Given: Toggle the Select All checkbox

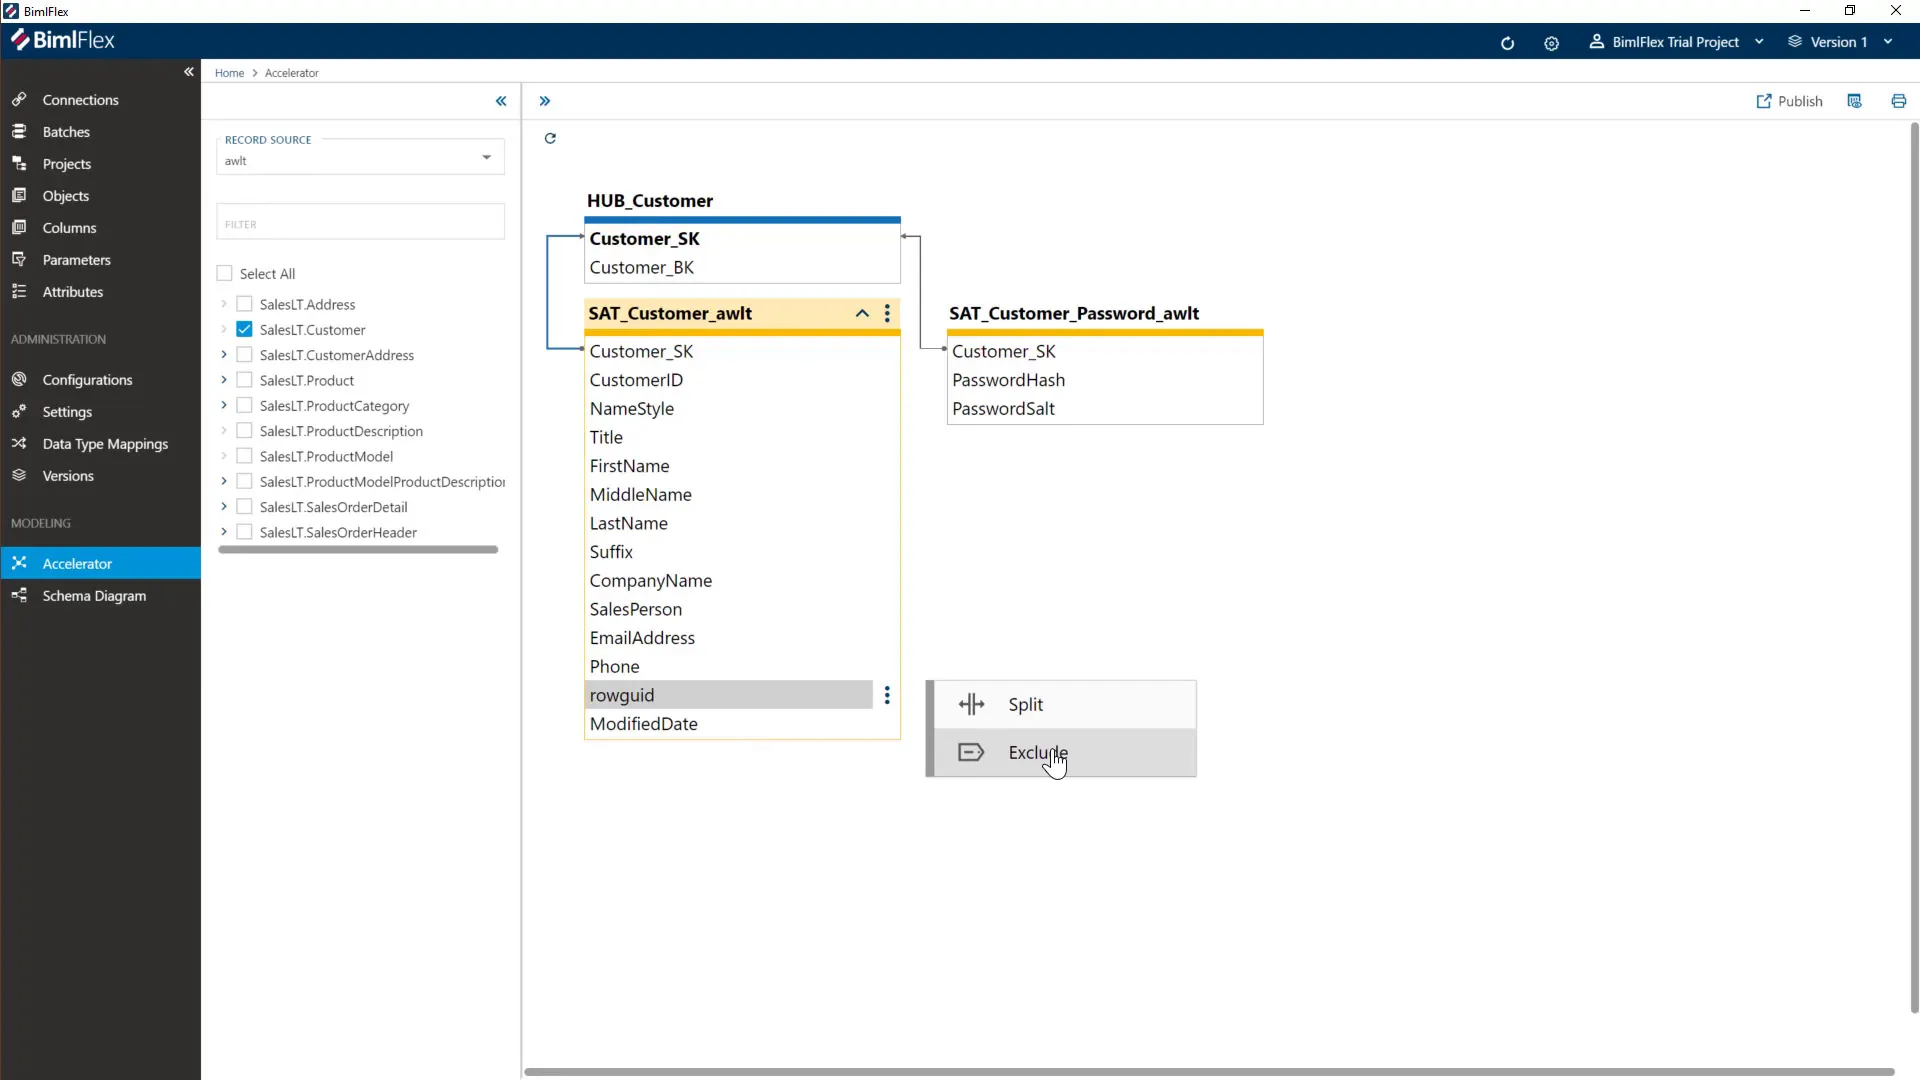Looking at the screenshot, I should coord(225,273).
